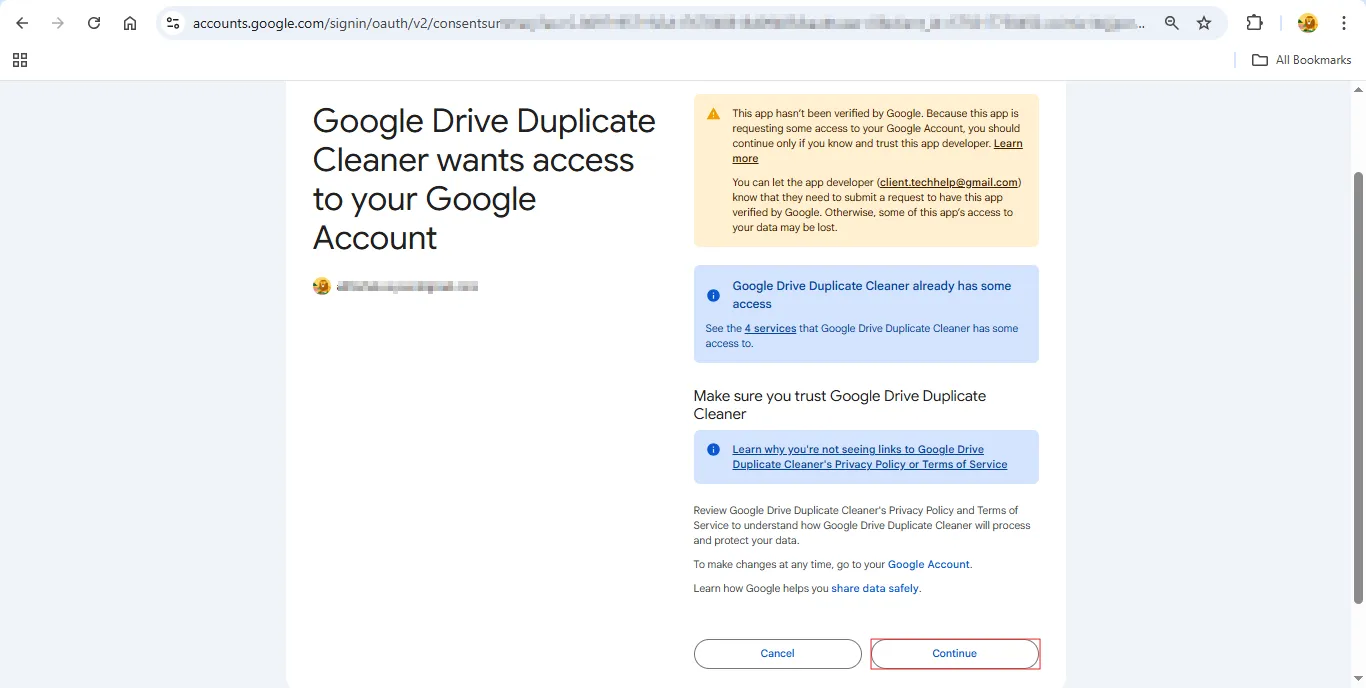Click the client.techhelp@gmail.com developer link
Screen dimensions: 1366x688
click(x=948, y=183)
